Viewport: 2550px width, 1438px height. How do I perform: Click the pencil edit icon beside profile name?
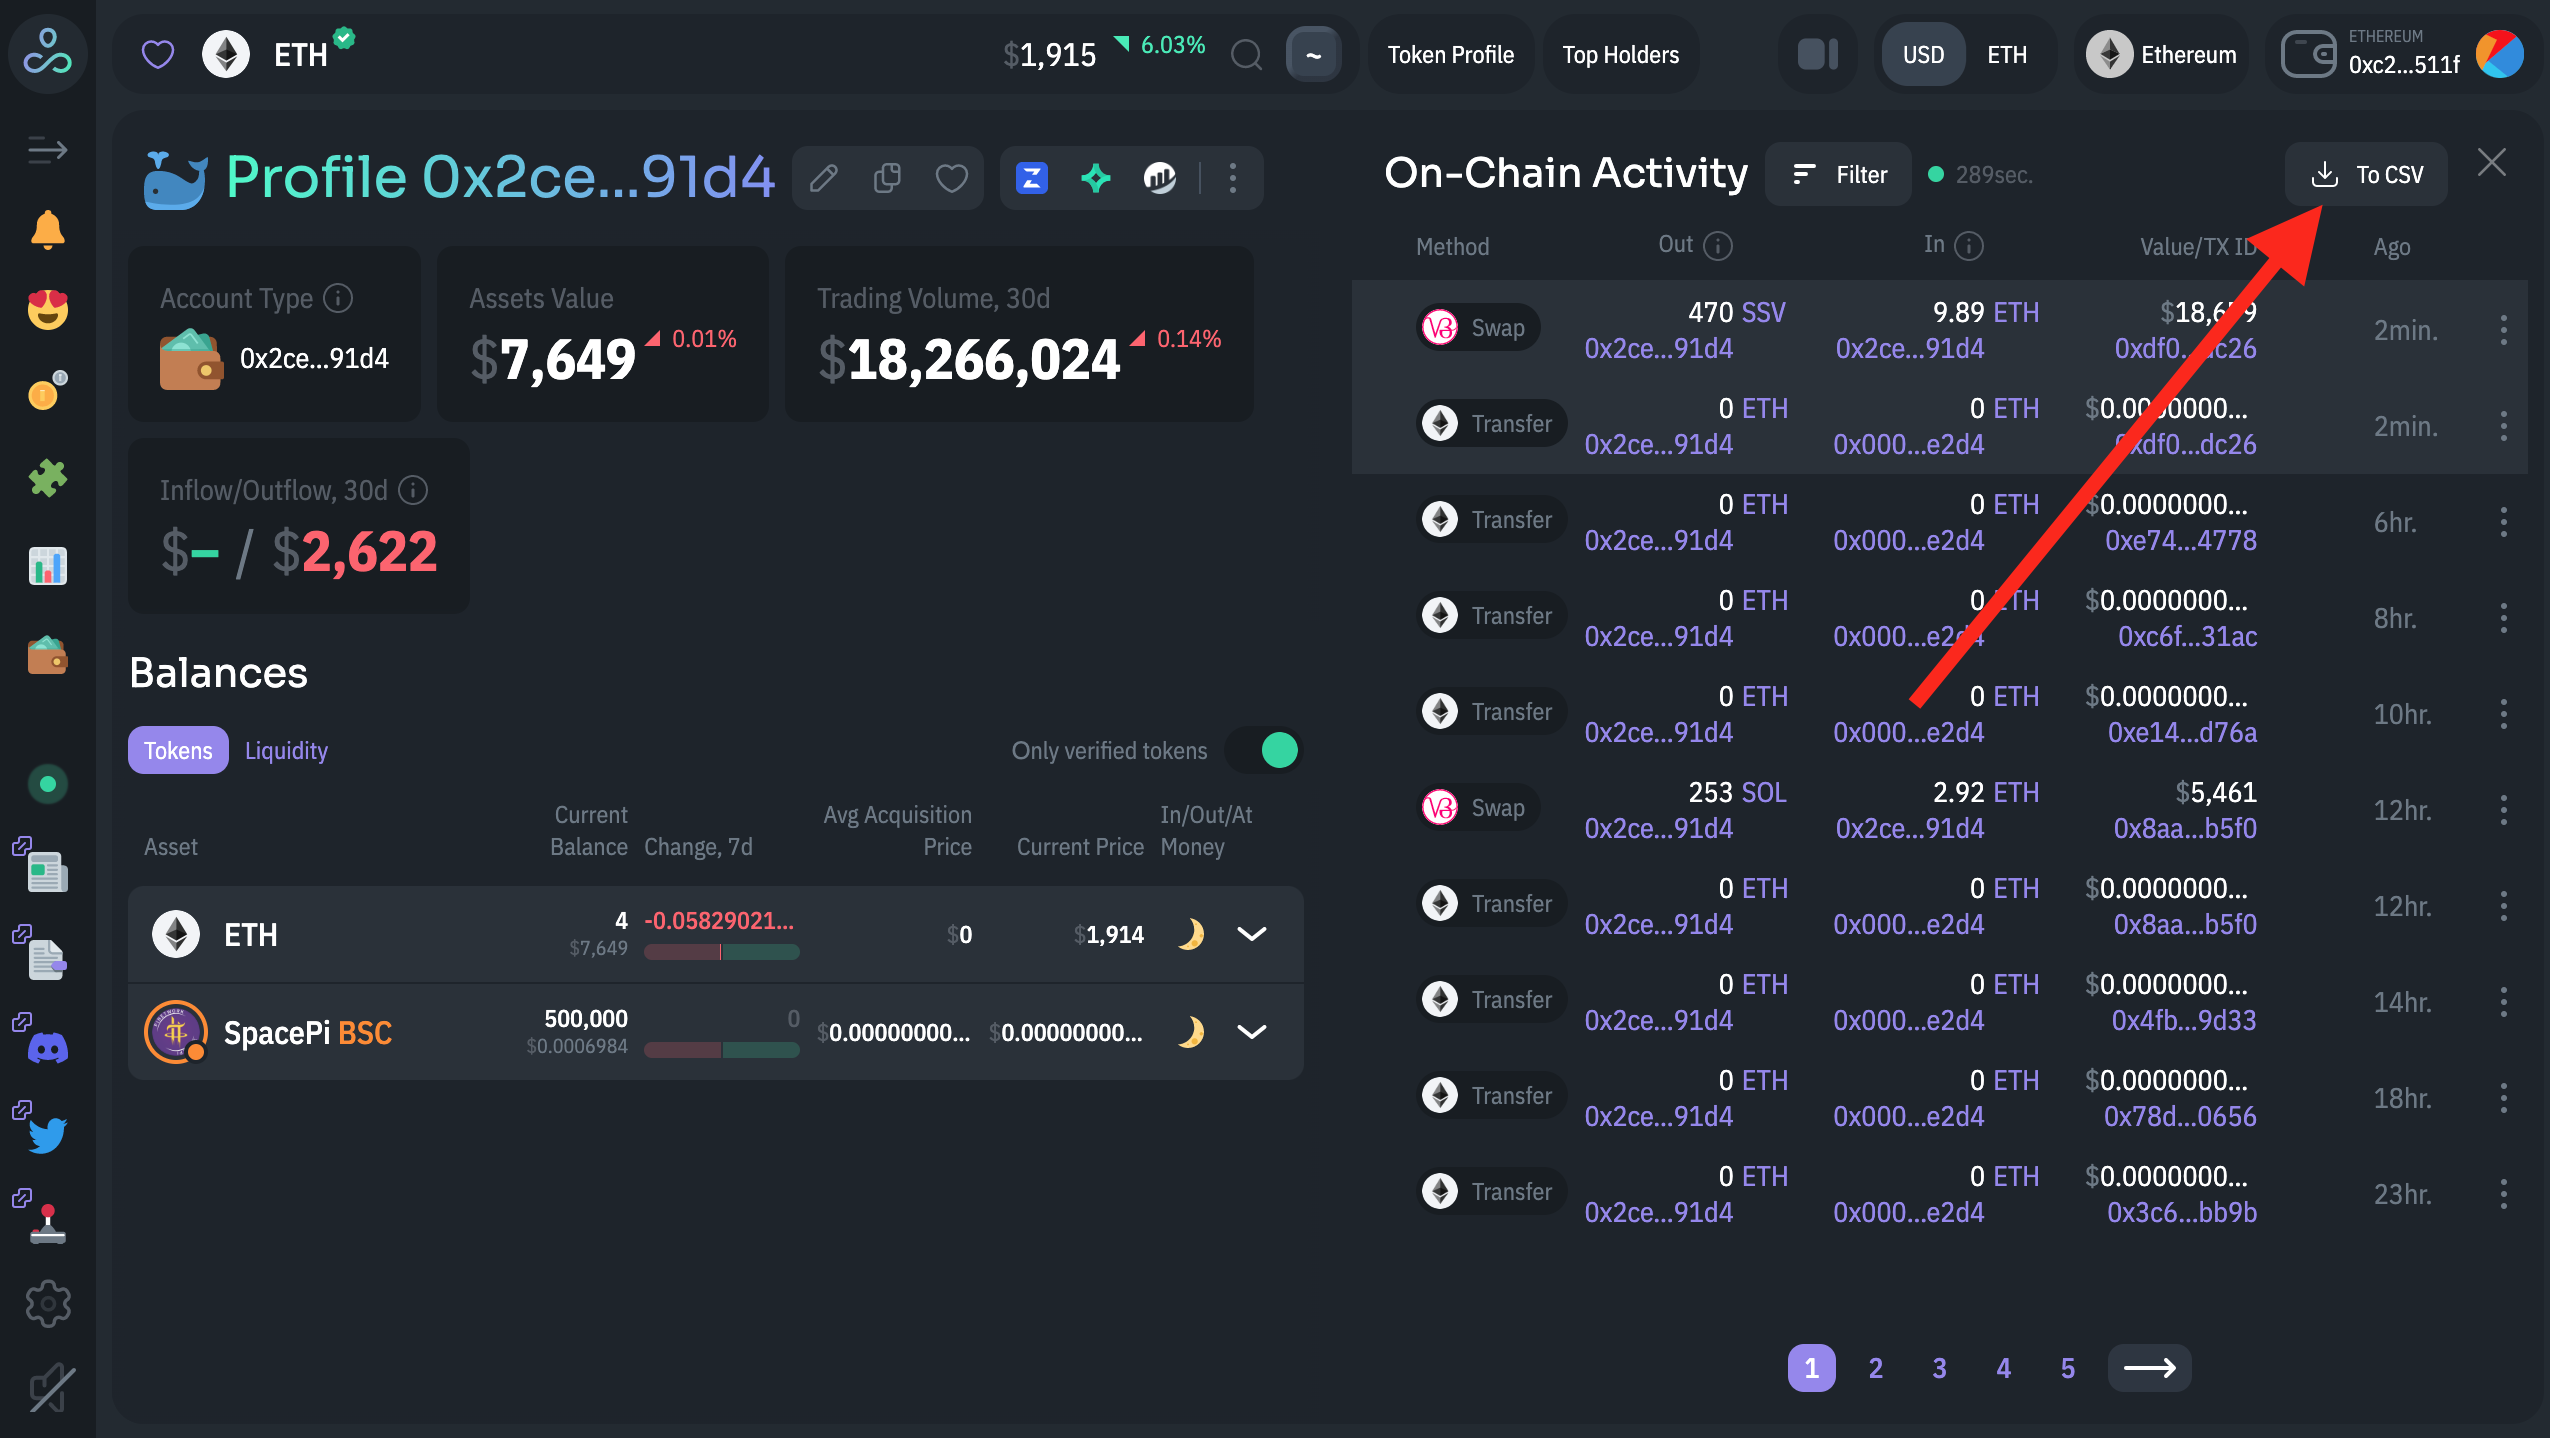tap(823, 178)
